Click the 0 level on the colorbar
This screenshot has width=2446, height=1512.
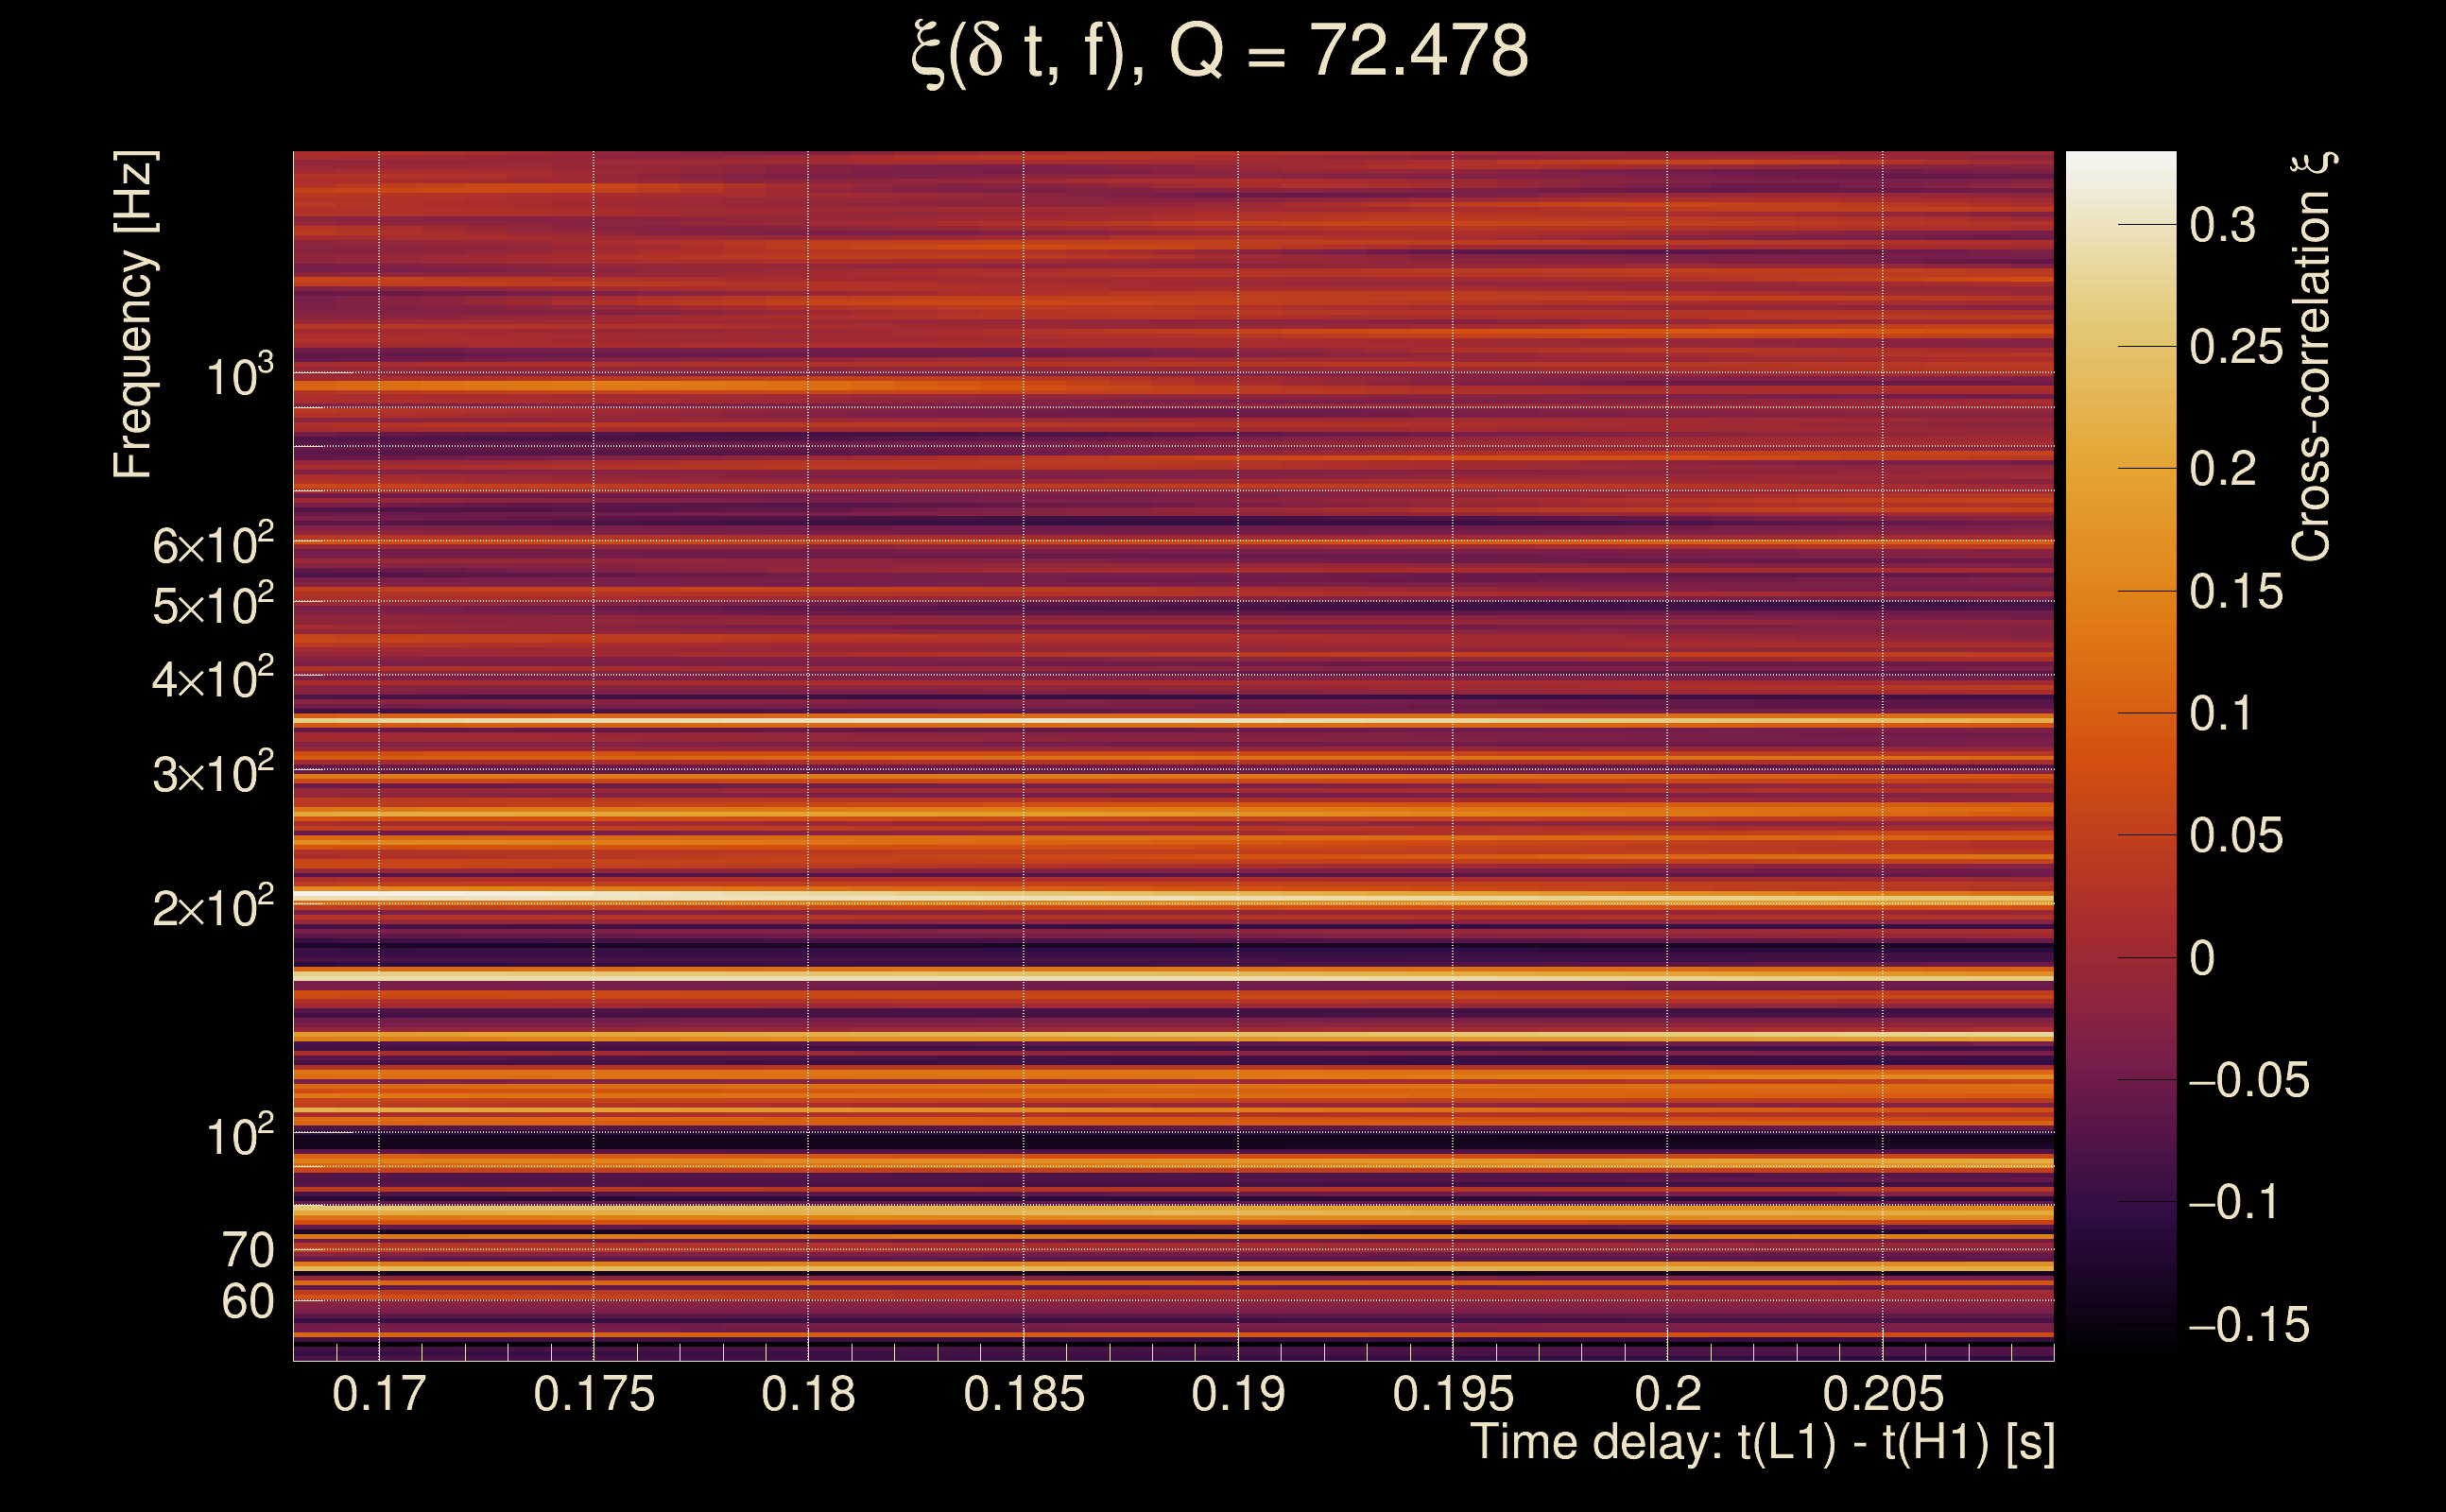[x=2202, y=958]
